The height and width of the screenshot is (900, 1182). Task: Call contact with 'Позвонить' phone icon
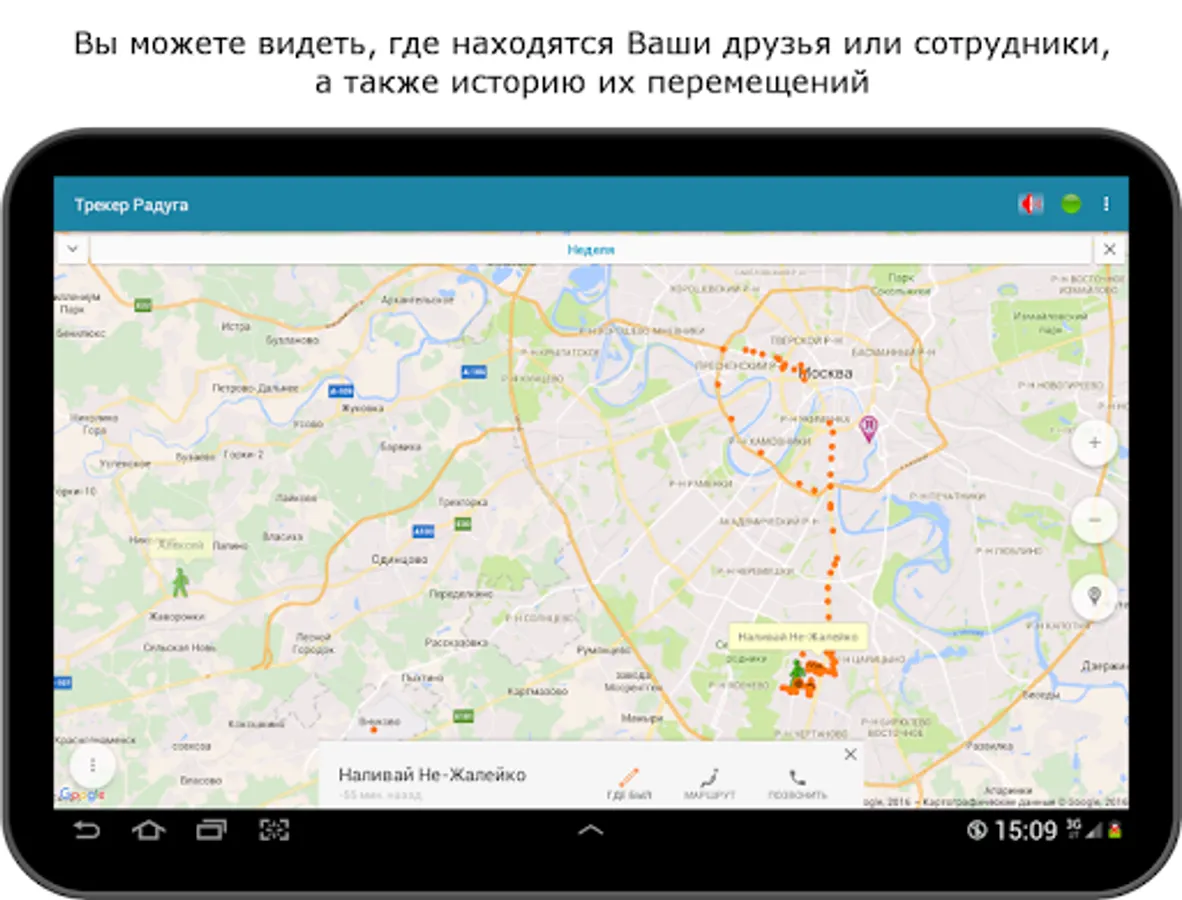click(x=797, y=784)
